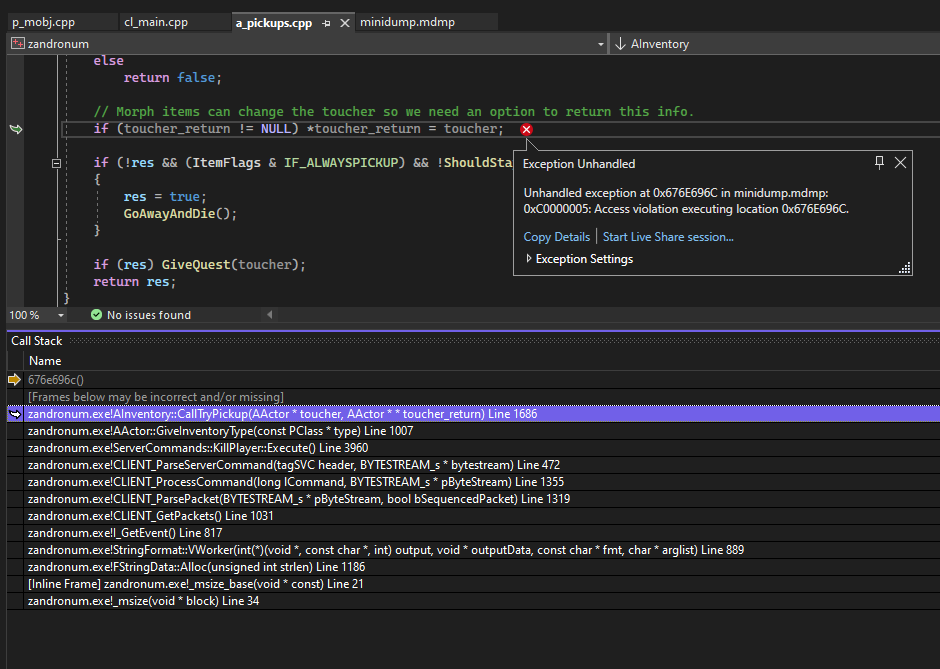Click Start Live Share session link
940x669 pixels.
668,237
